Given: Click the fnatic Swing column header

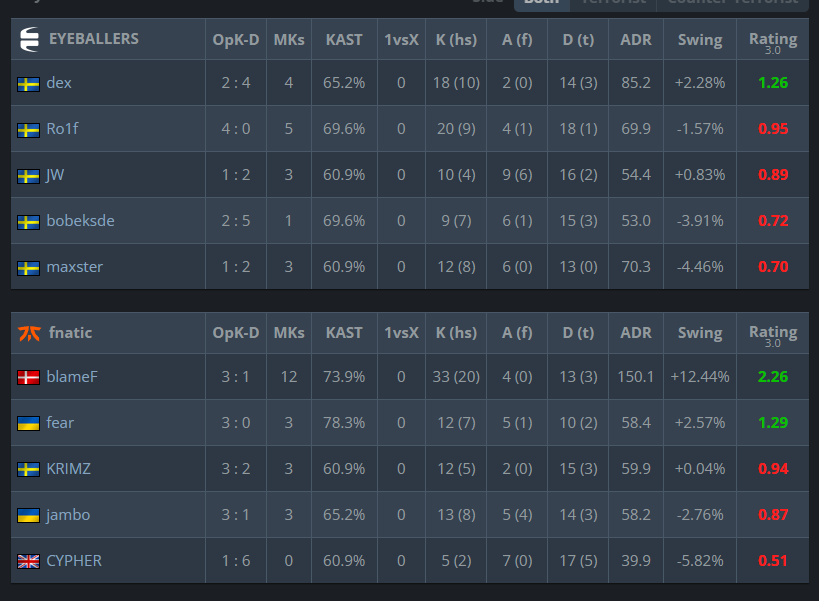Looking at the screenshot, I should click(700, 333).
